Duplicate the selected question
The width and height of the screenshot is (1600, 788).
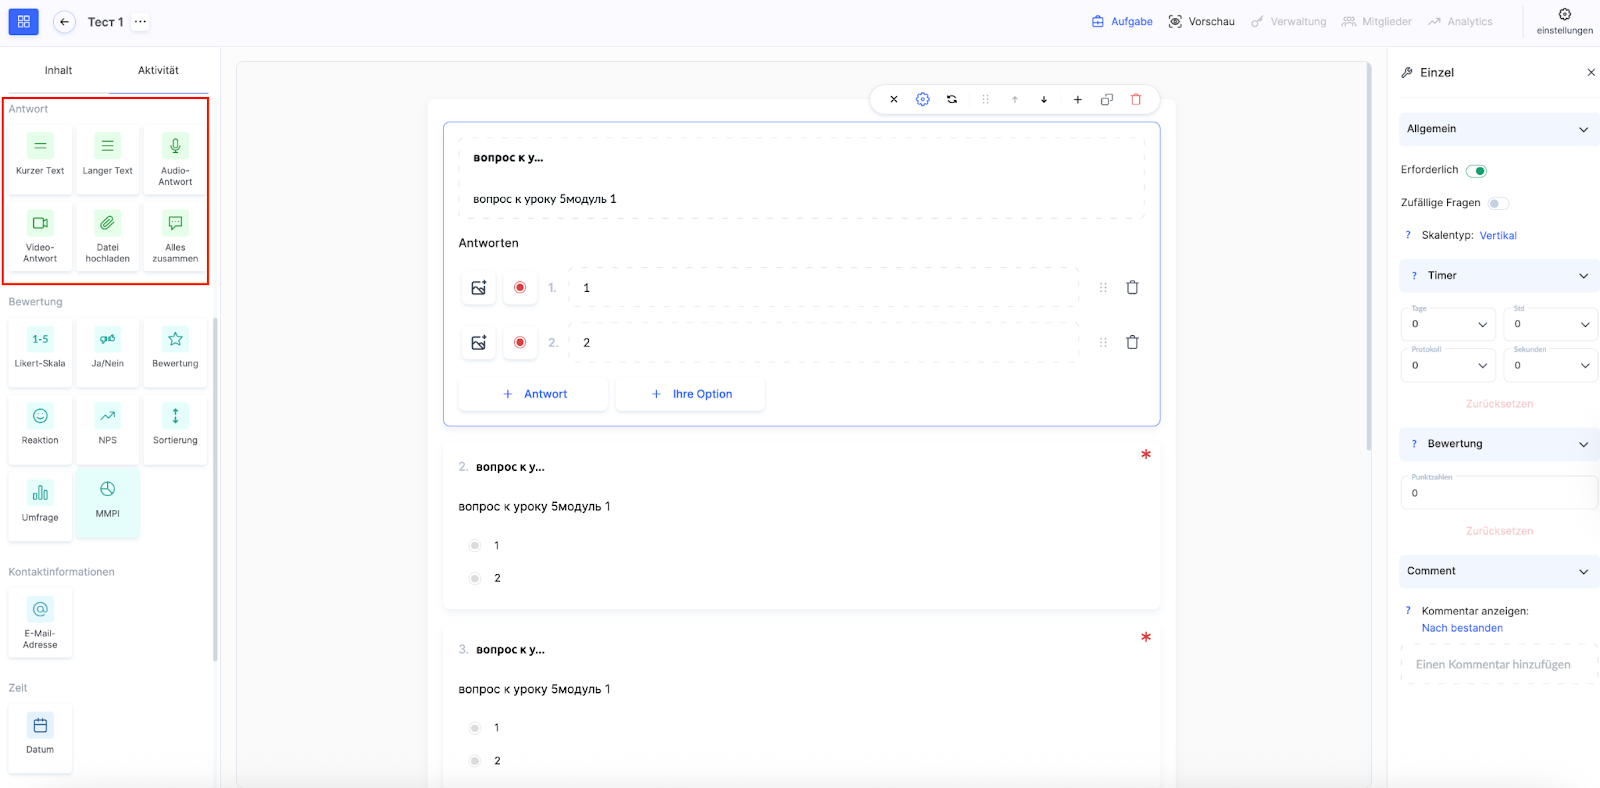1107,99
